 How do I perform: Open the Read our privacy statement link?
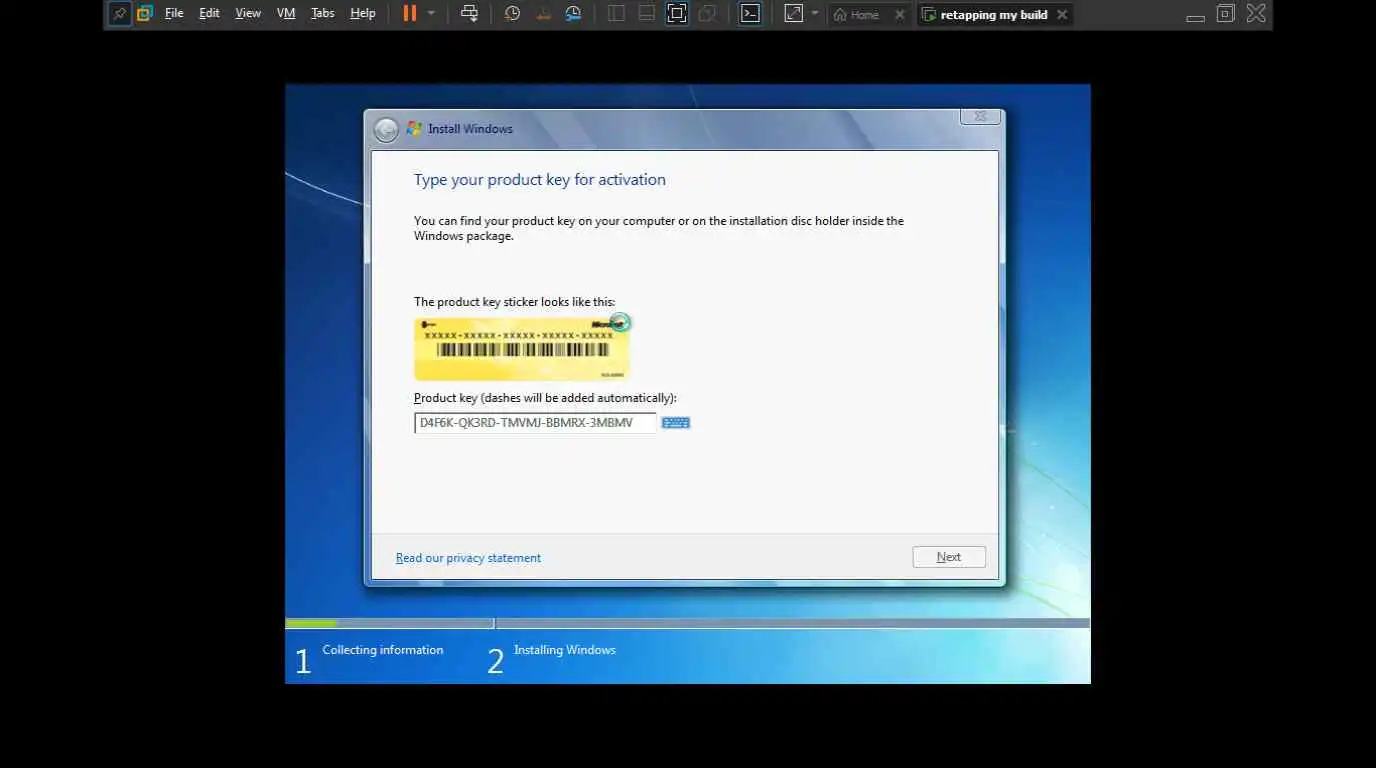pyautogui.click(x=468, y=558)
